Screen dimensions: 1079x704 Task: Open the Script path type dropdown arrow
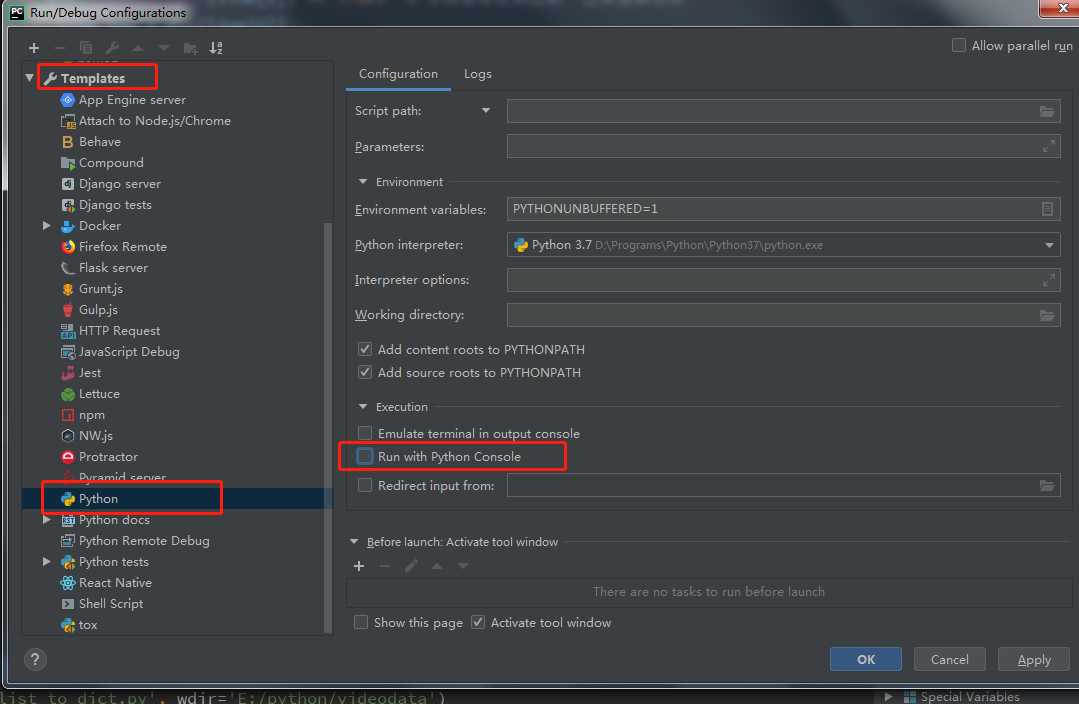click(x=486, y=110)
